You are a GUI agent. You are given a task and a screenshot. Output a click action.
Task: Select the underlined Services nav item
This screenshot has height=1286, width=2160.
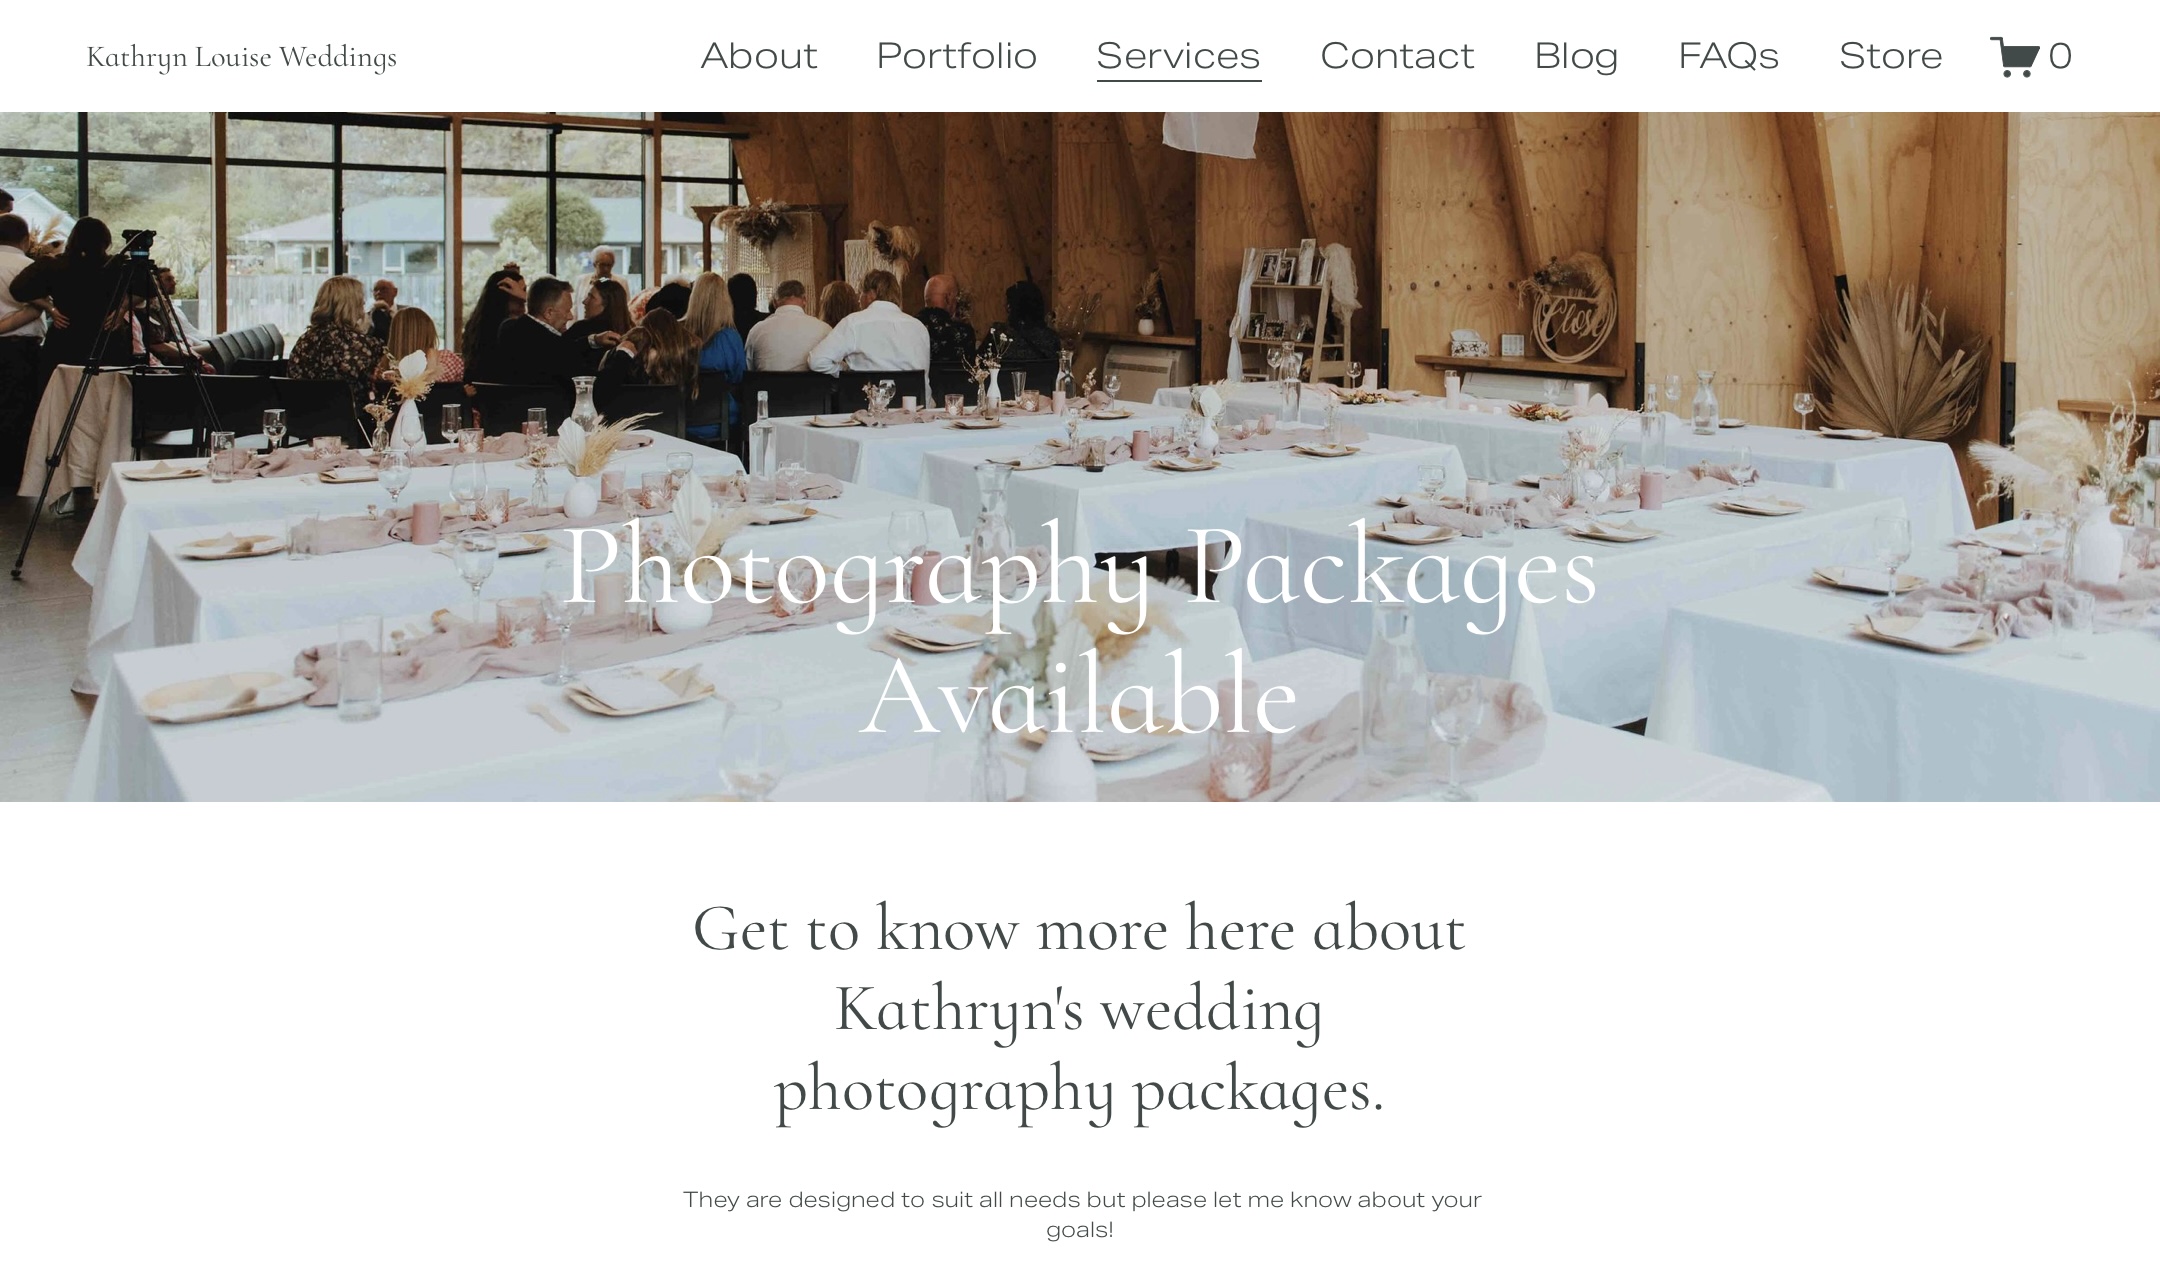[x=1179, y=58]
